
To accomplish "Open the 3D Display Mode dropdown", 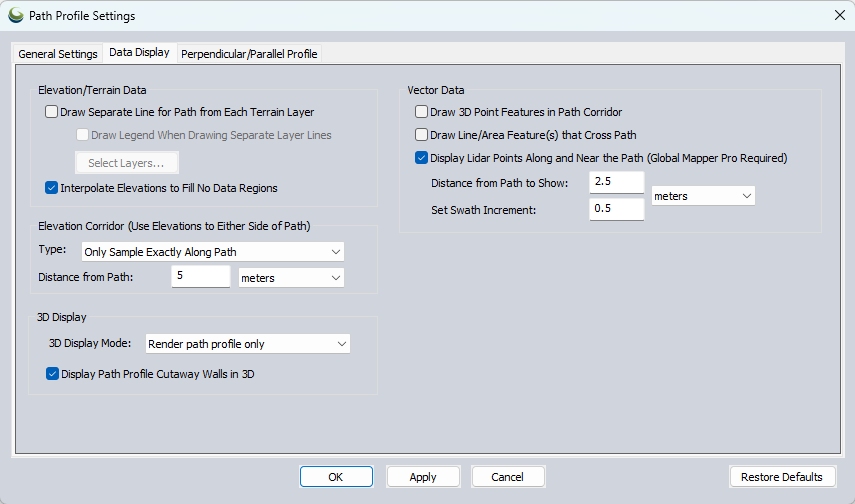I will click(x=248, y=344).
